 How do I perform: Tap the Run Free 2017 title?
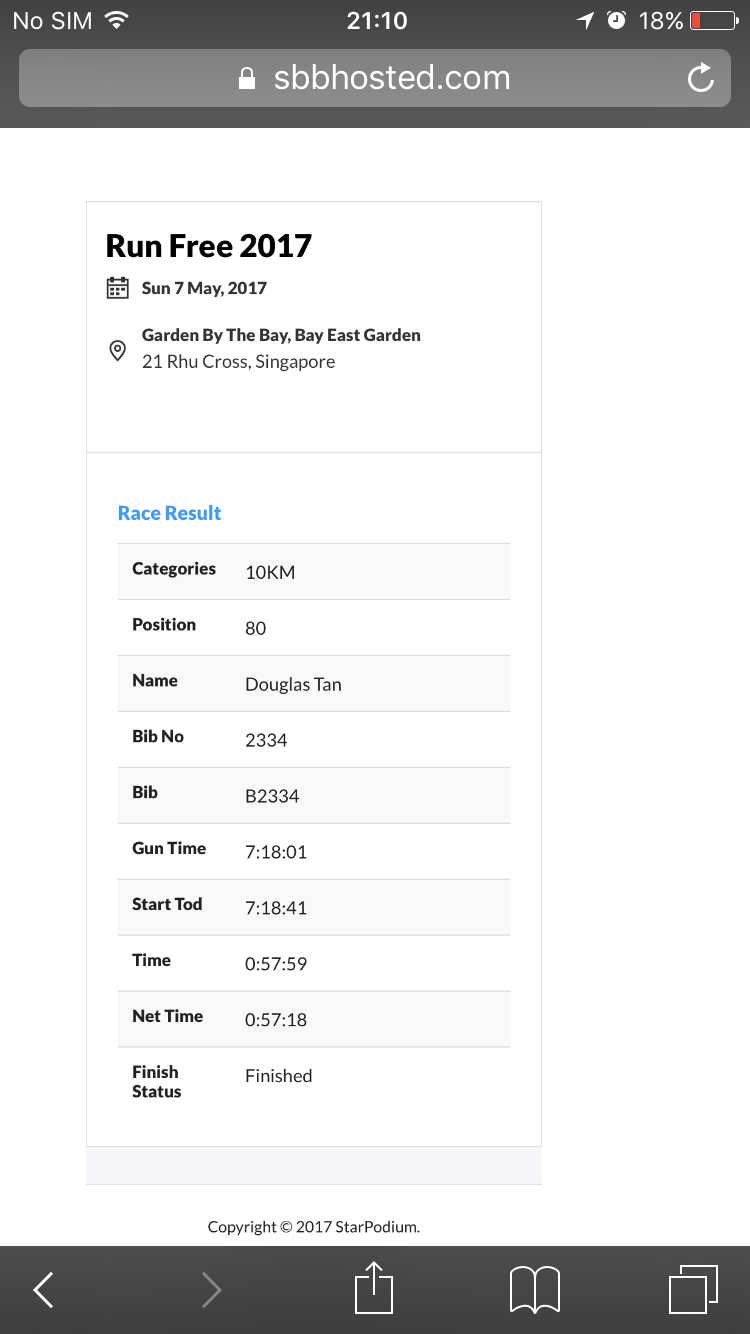tap(209, 246)
